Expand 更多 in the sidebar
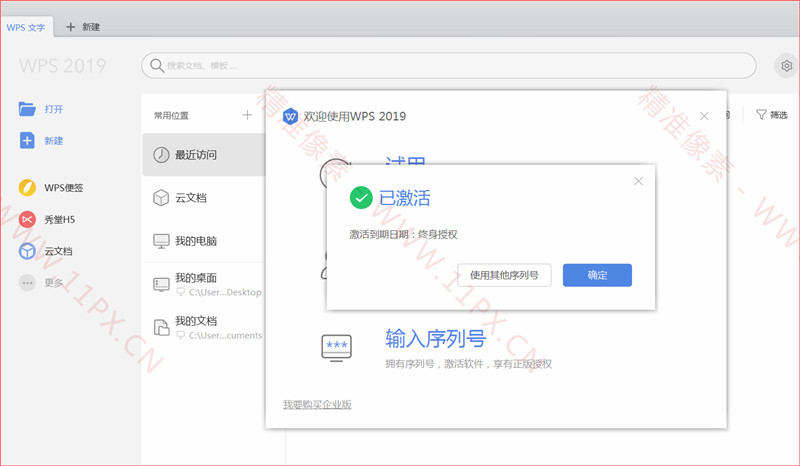800x466 pixels. [x=41, y=282]
